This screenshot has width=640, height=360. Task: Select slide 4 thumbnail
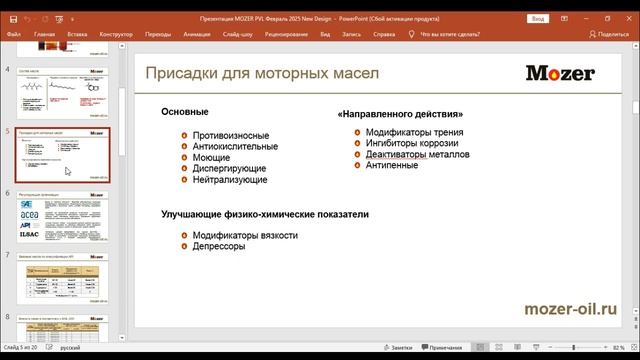63,93
